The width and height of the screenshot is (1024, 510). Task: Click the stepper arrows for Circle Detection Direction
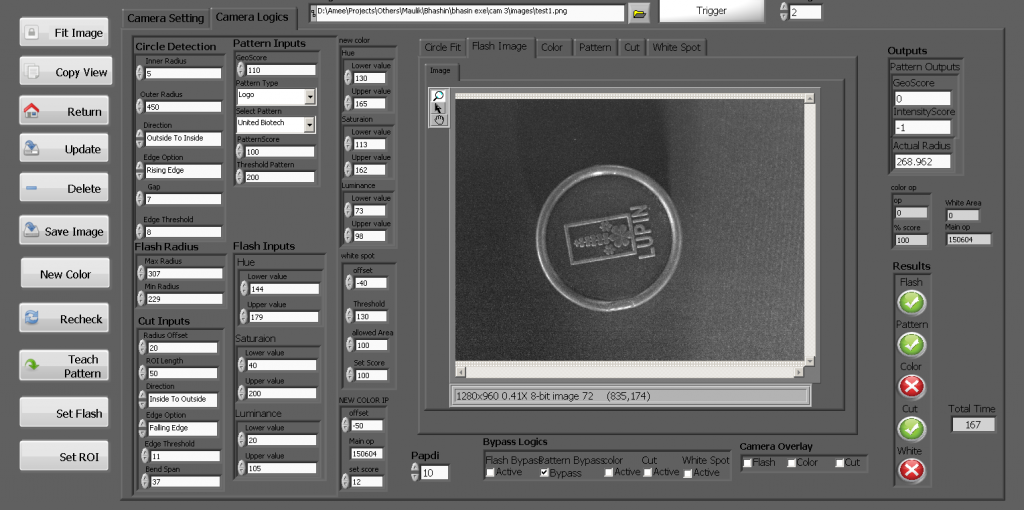(139, 138)
